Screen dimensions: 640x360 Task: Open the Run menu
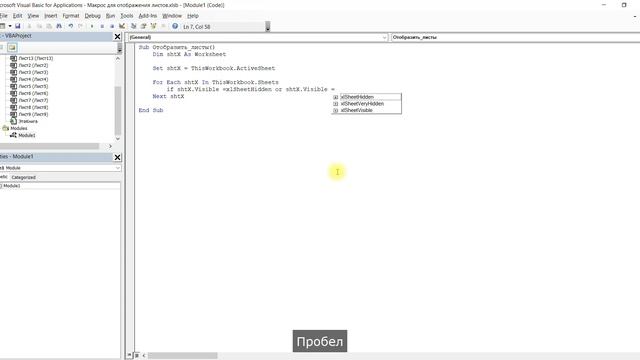tap(110, 16)
